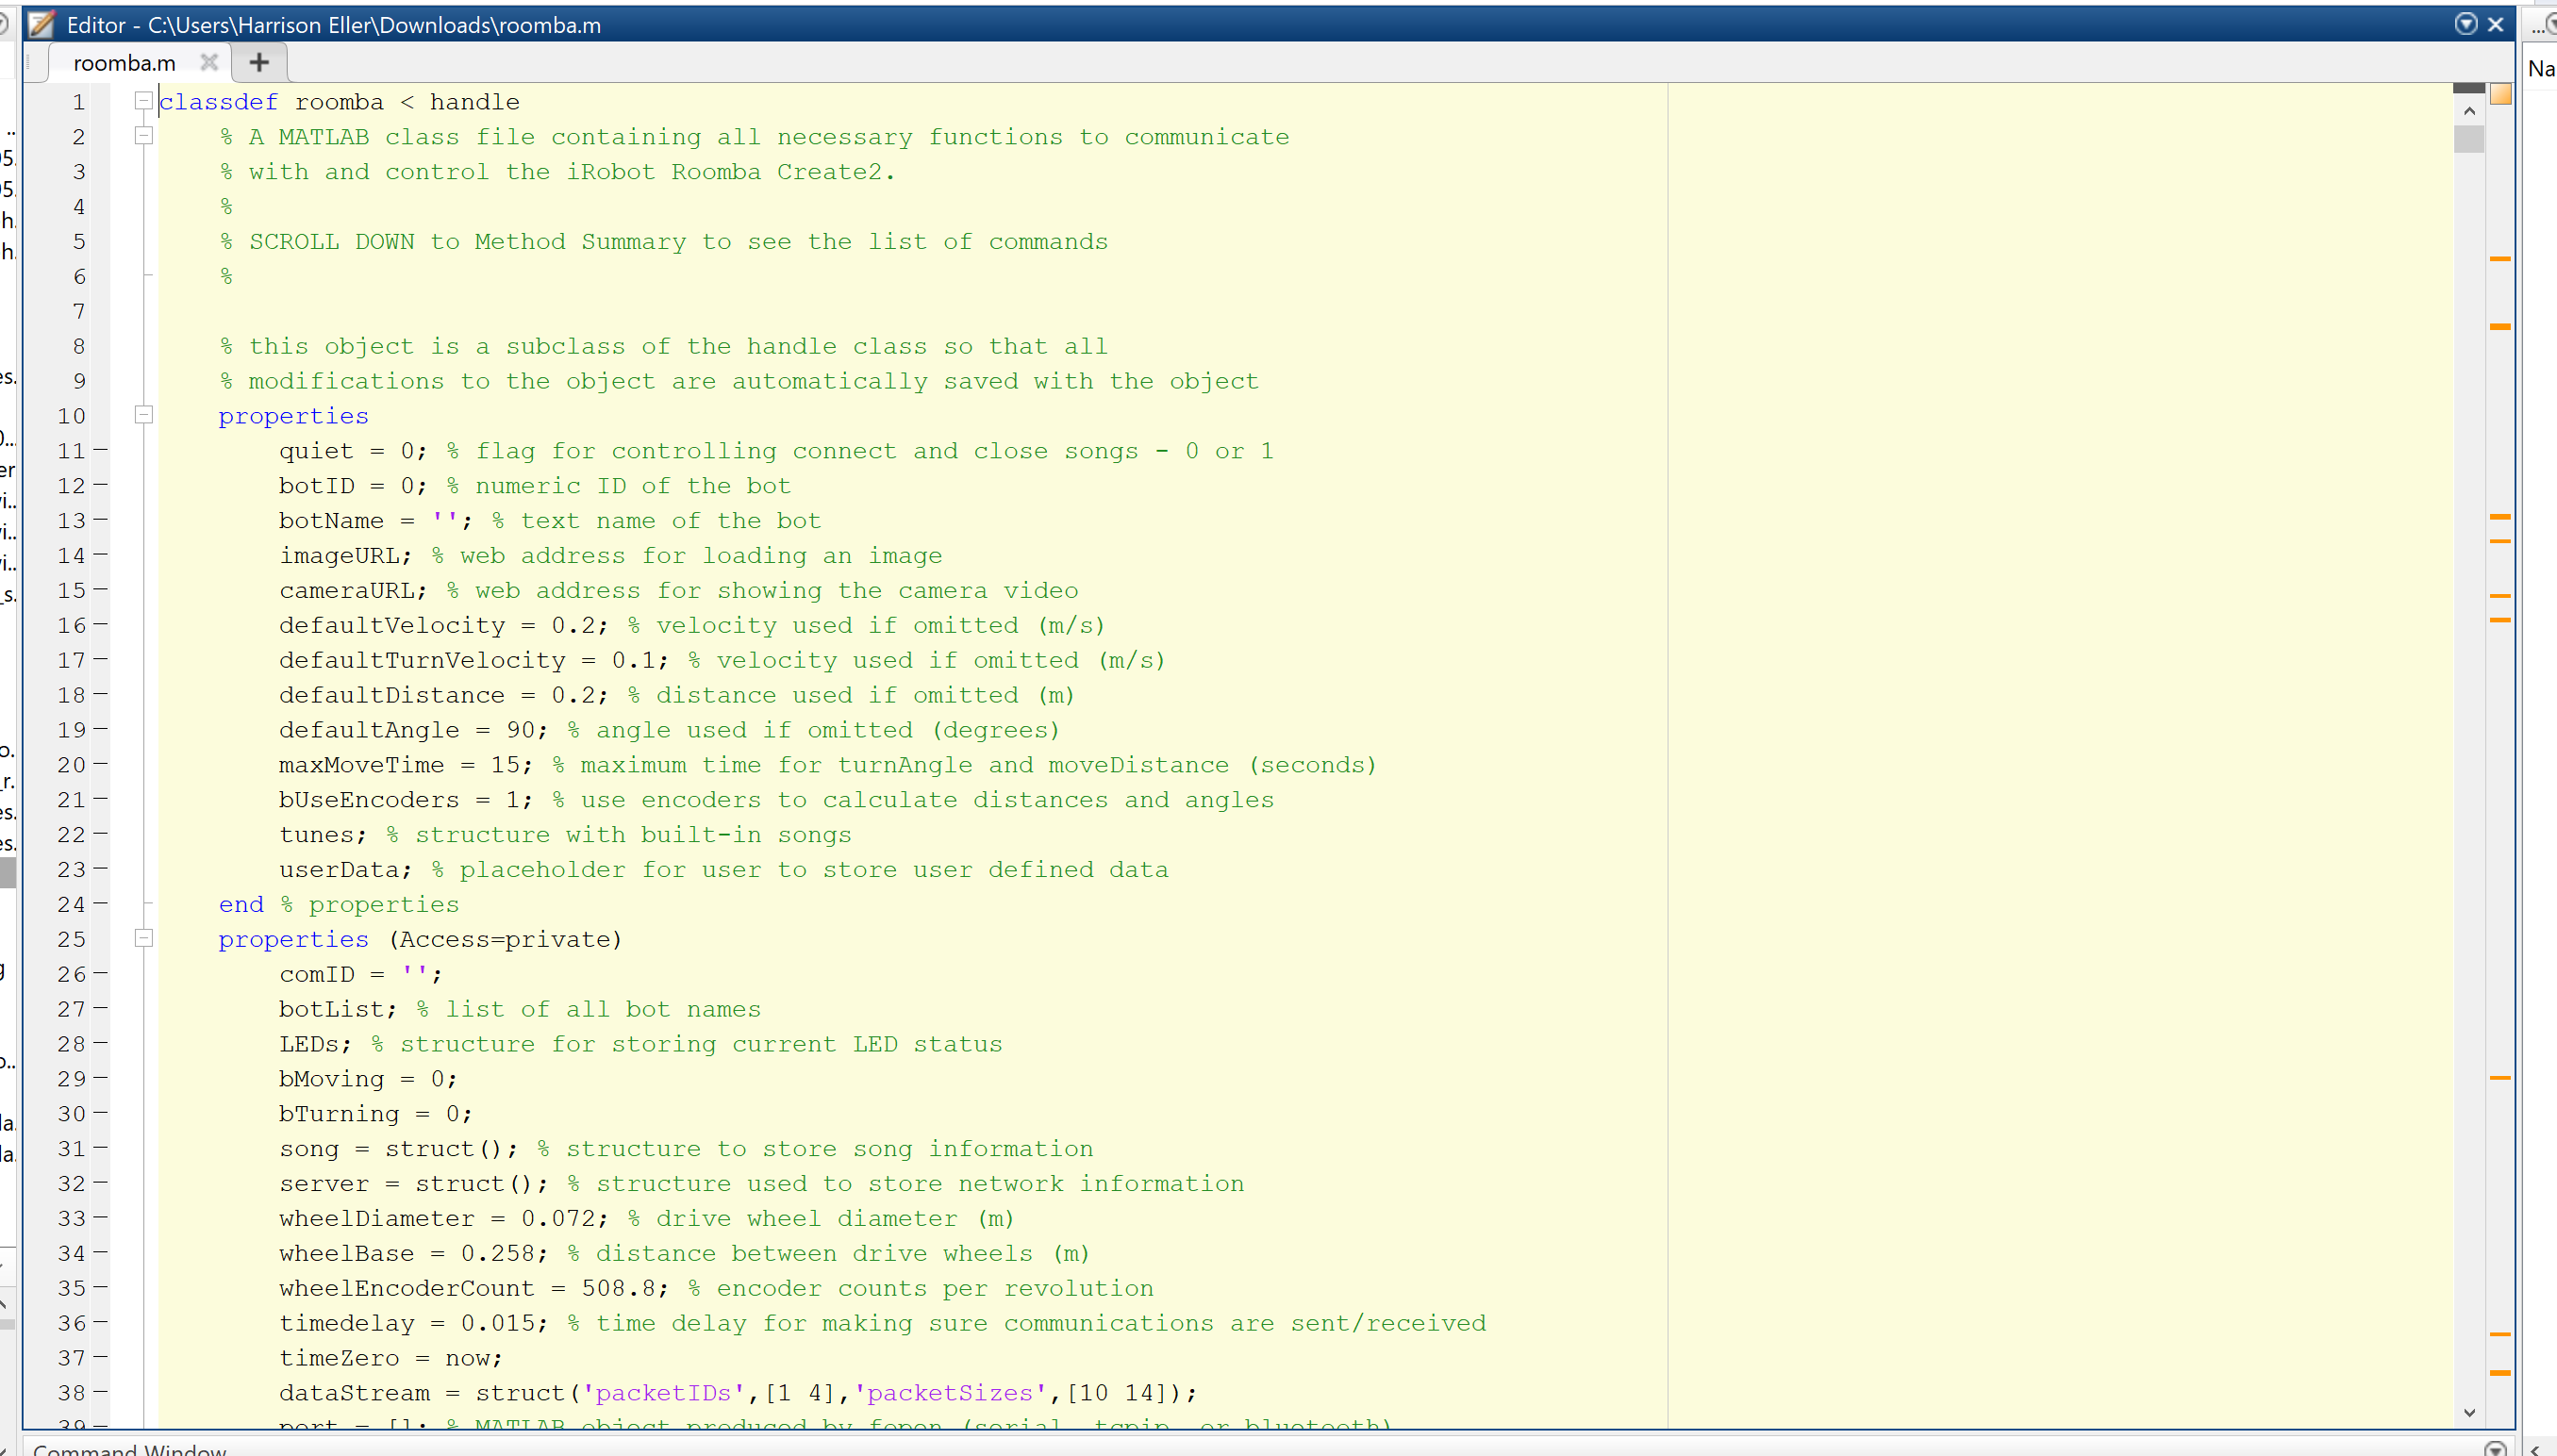2557x1456 pixels.
Task: Click the MATLAB document icon in the title bar
Action: [x=40, y=25]
